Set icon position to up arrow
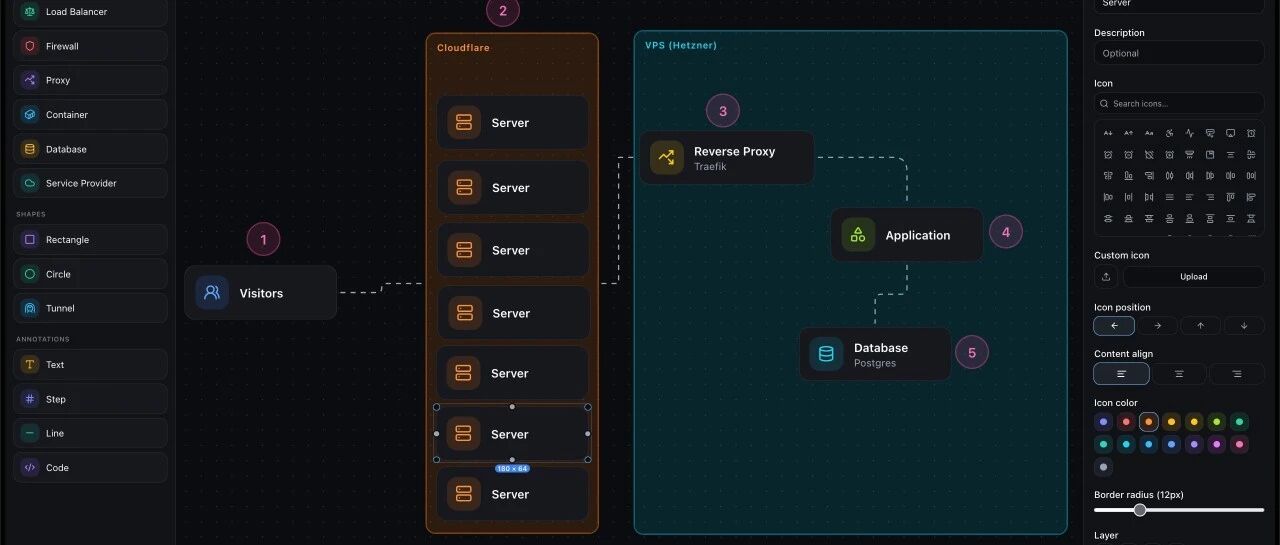The image size is (1280, 545). point(1201,325)
